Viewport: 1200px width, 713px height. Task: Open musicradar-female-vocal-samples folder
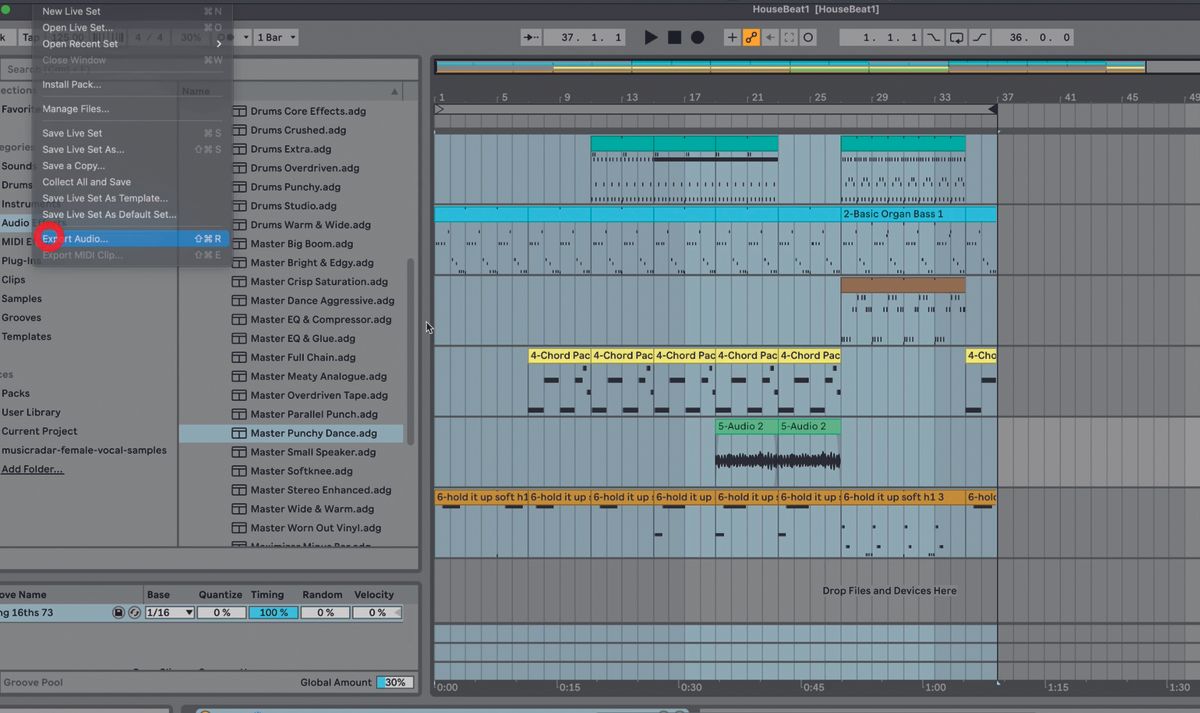pos(84,450)
